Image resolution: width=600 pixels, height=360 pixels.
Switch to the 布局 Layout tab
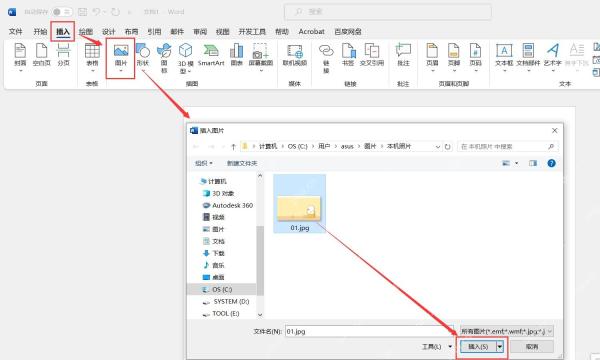pos(131,32)
